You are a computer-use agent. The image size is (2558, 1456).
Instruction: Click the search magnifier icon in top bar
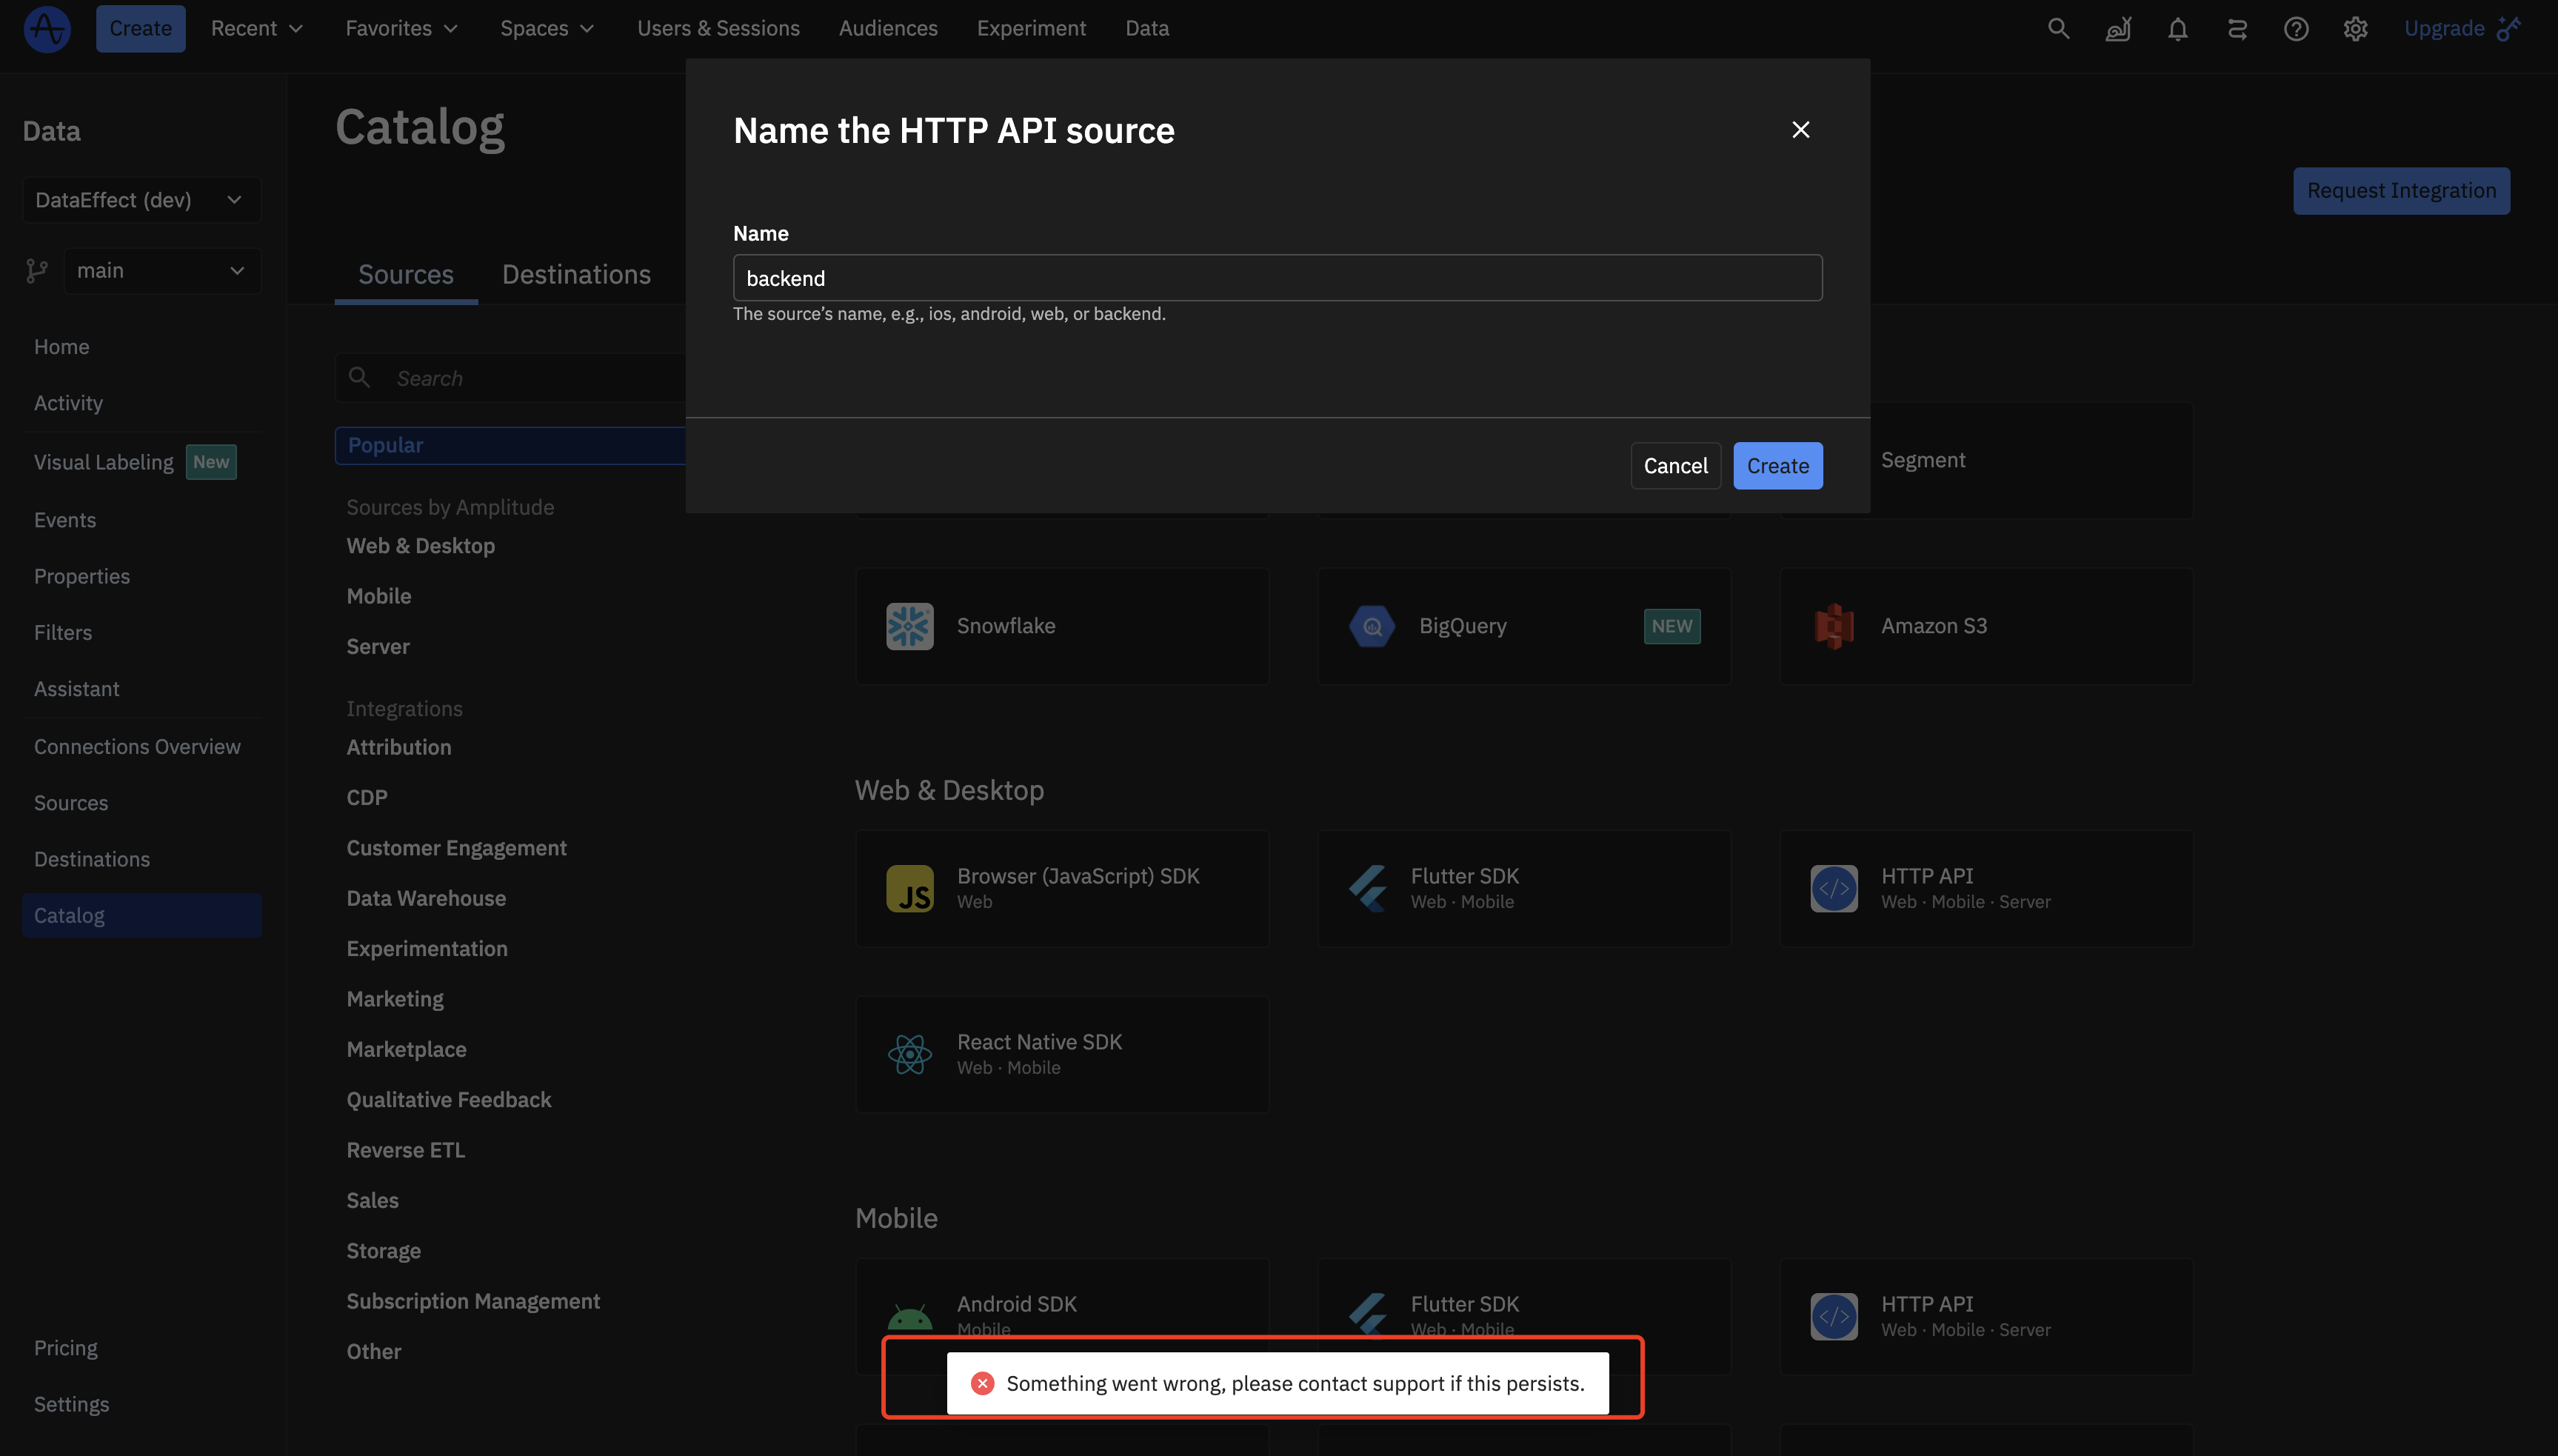coord(2058,28)
